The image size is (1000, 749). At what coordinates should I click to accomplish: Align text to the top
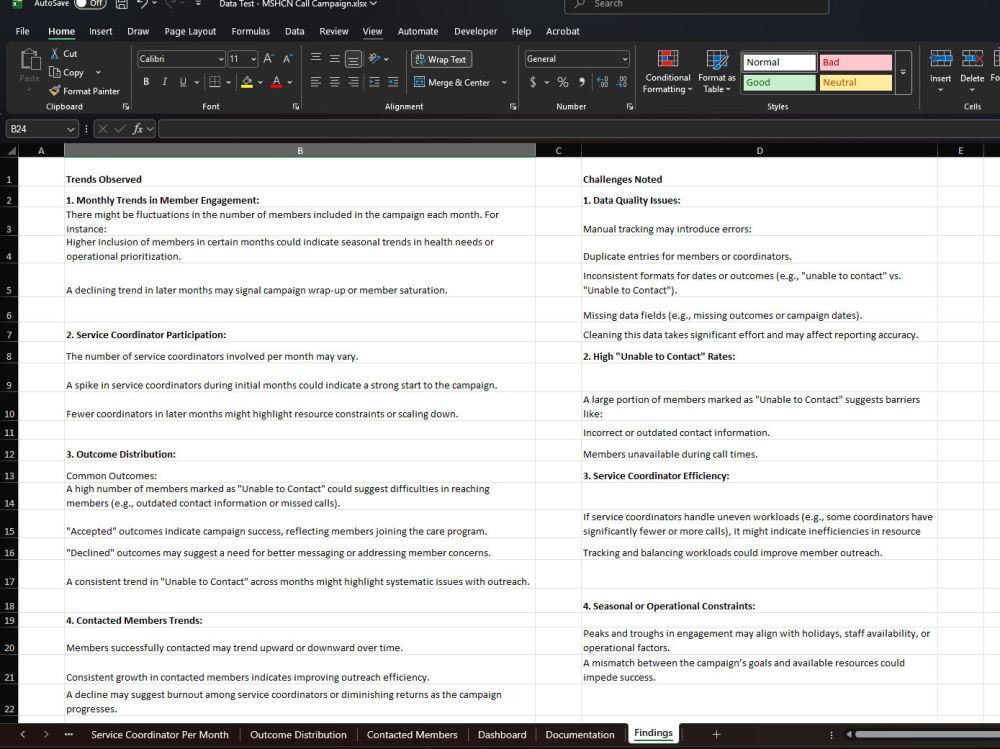click(x=316, y=58)
